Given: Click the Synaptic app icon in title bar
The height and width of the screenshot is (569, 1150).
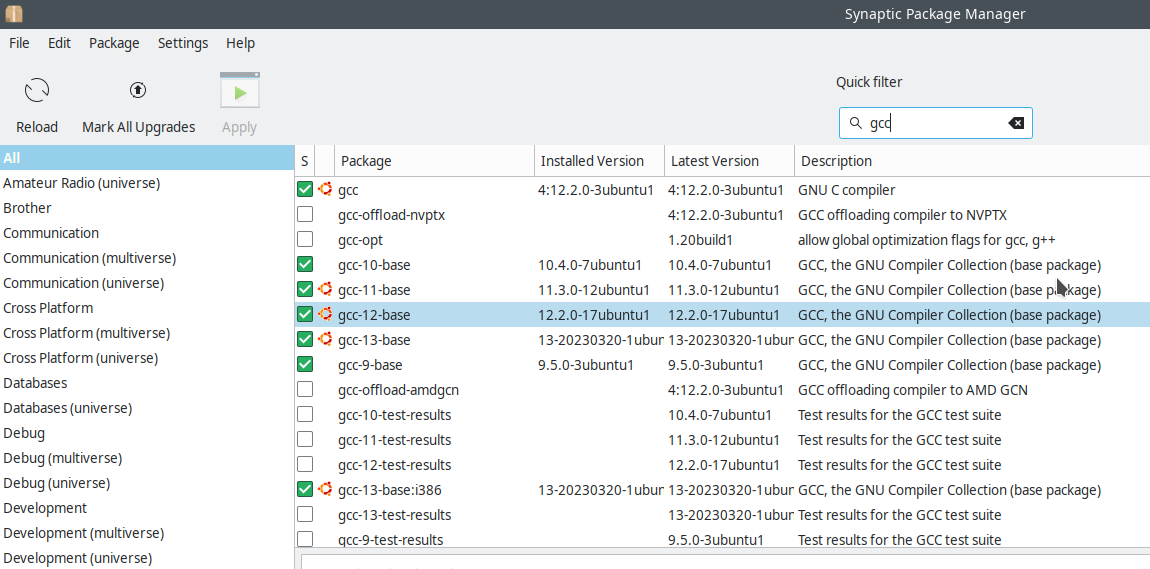Looking at the screenshot, I should (12, 13).
